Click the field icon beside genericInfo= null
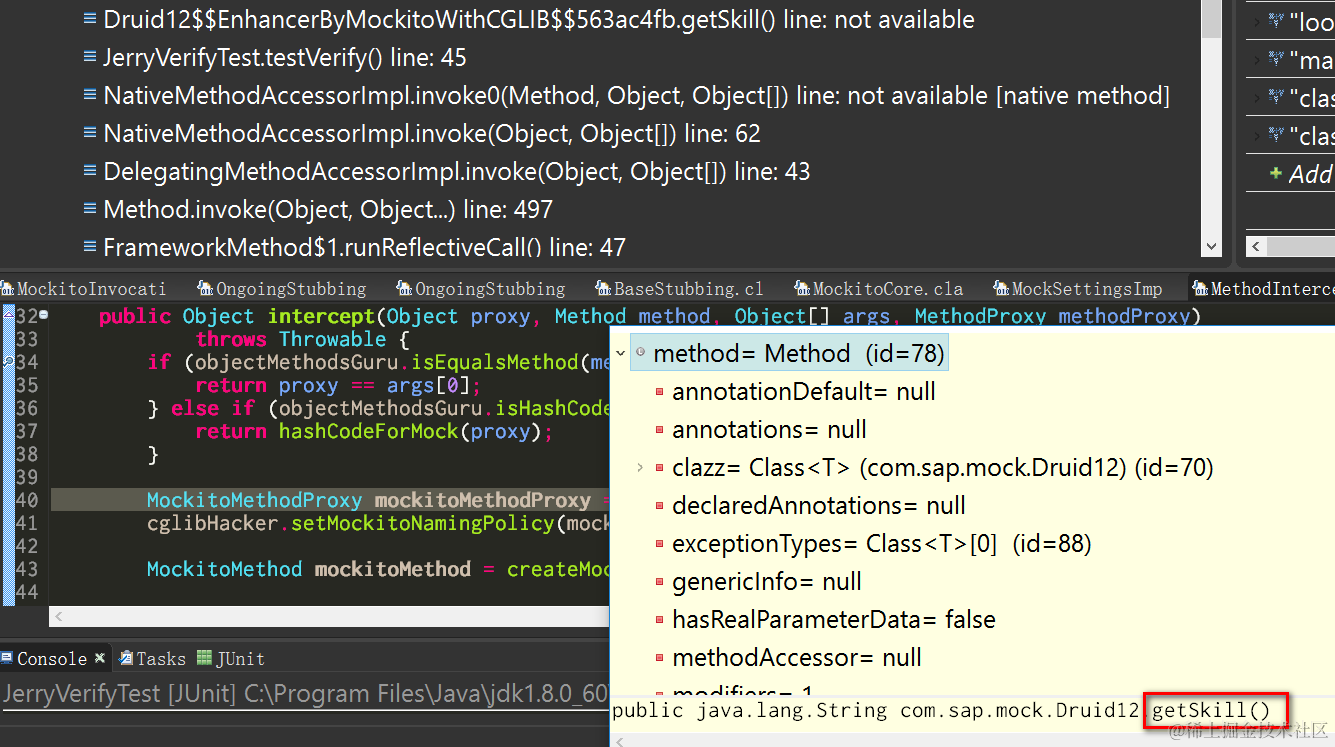This screenshot has width=1335, height=747. coord(659,582)
